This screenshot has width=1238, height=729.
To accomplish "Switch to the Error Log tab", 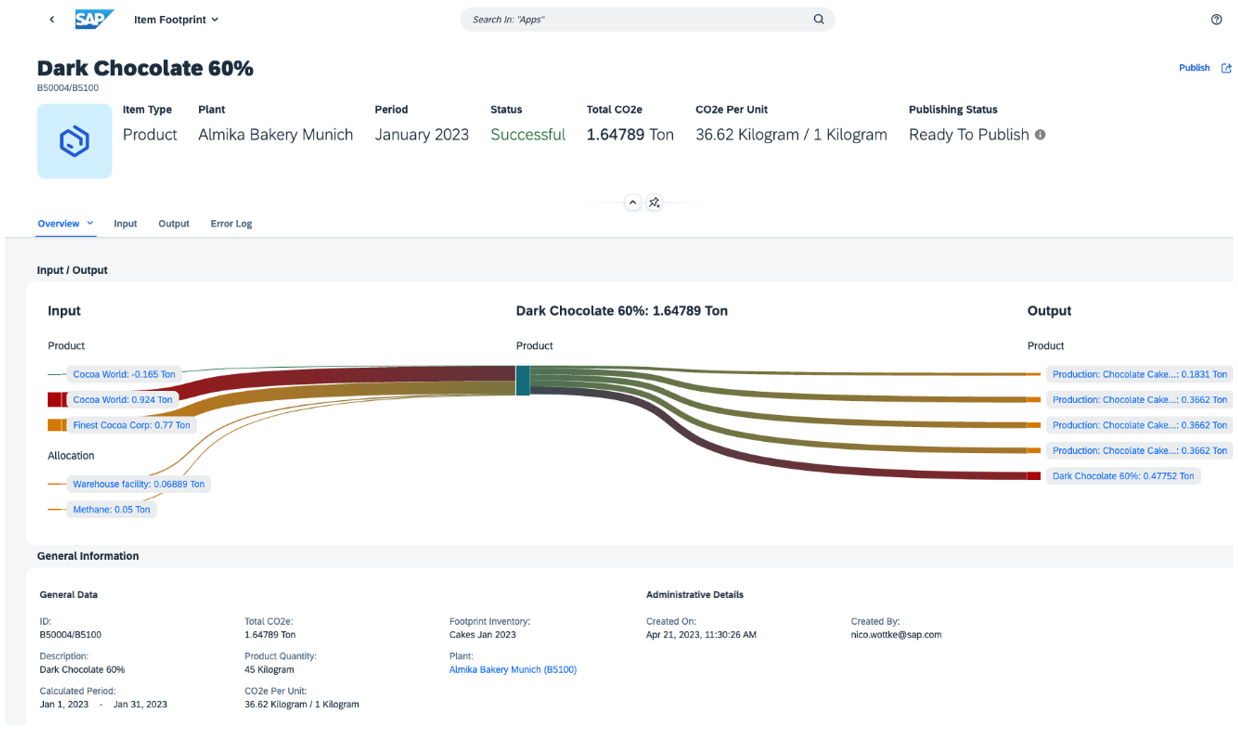I will (x=231, y=223).
